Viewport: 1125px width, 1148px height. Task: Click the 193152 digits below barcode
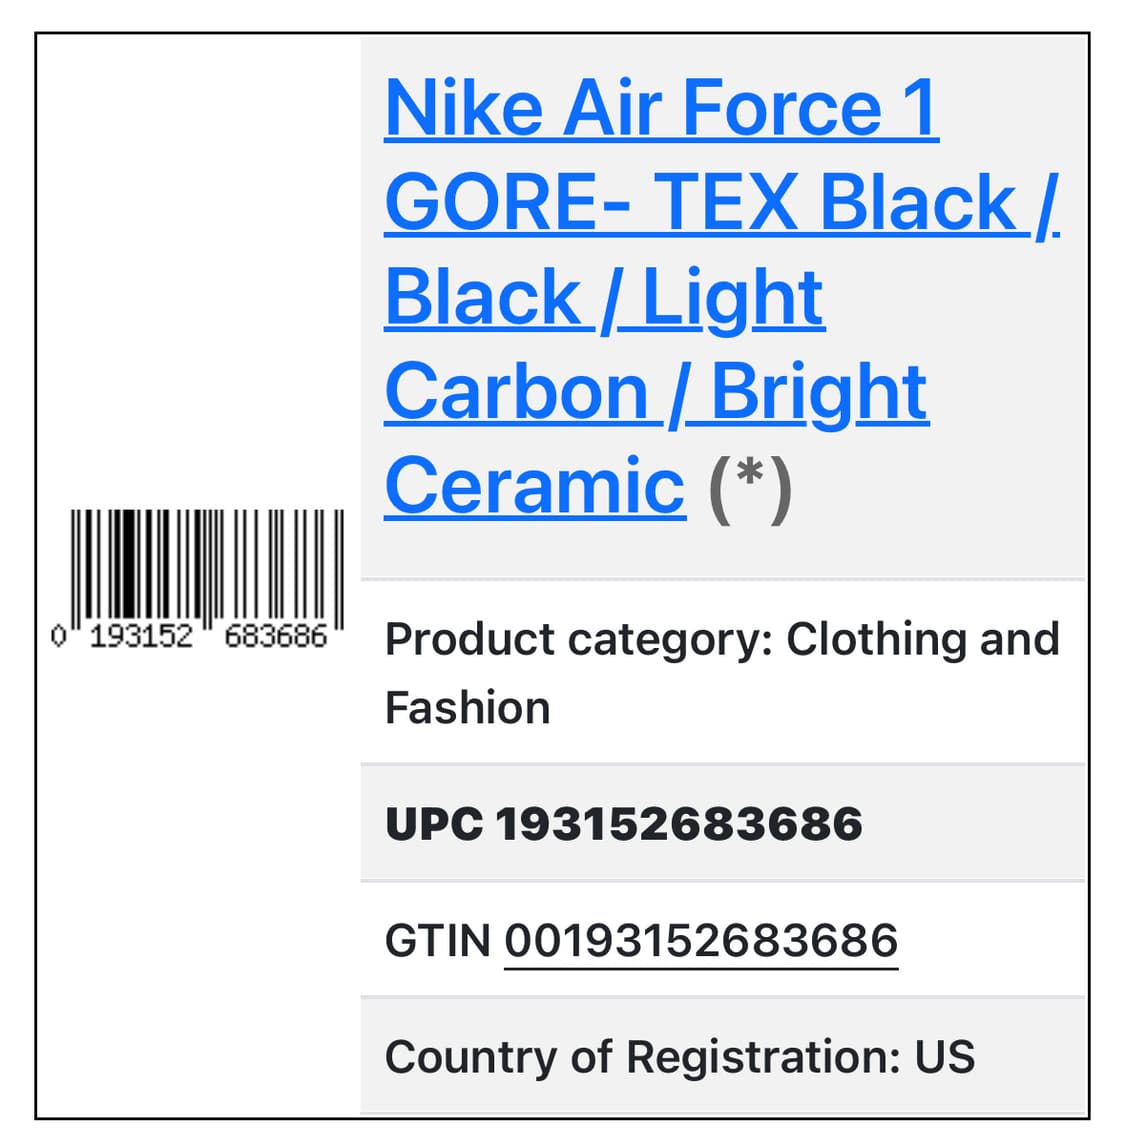[141, 636]
